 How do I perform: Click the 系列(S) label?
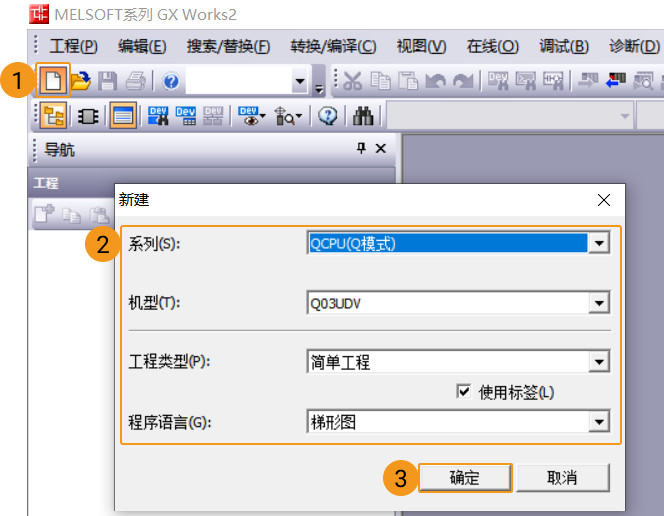point(154,244)
